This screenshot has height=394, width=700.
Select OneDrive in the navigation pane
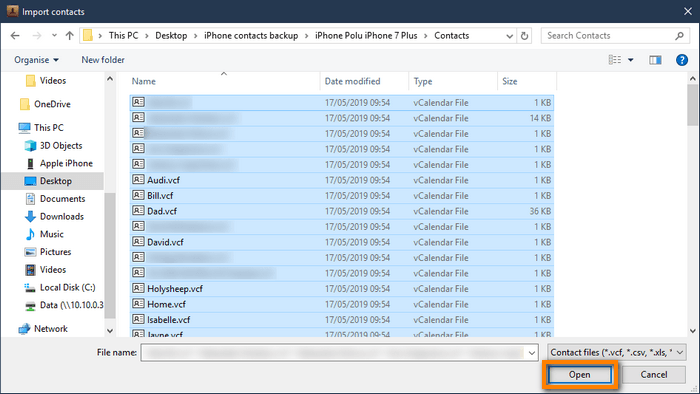(45, 104)
